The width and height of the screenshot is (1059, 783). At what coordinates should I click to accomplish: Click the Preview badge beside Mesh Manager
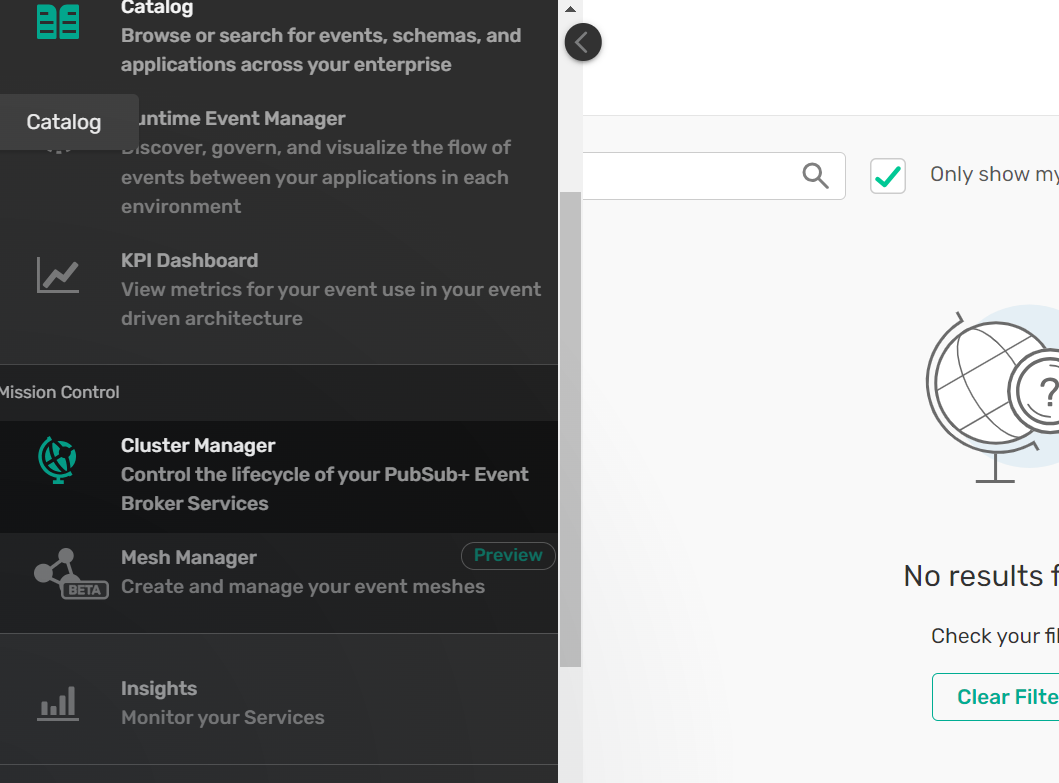click(508, 556)
